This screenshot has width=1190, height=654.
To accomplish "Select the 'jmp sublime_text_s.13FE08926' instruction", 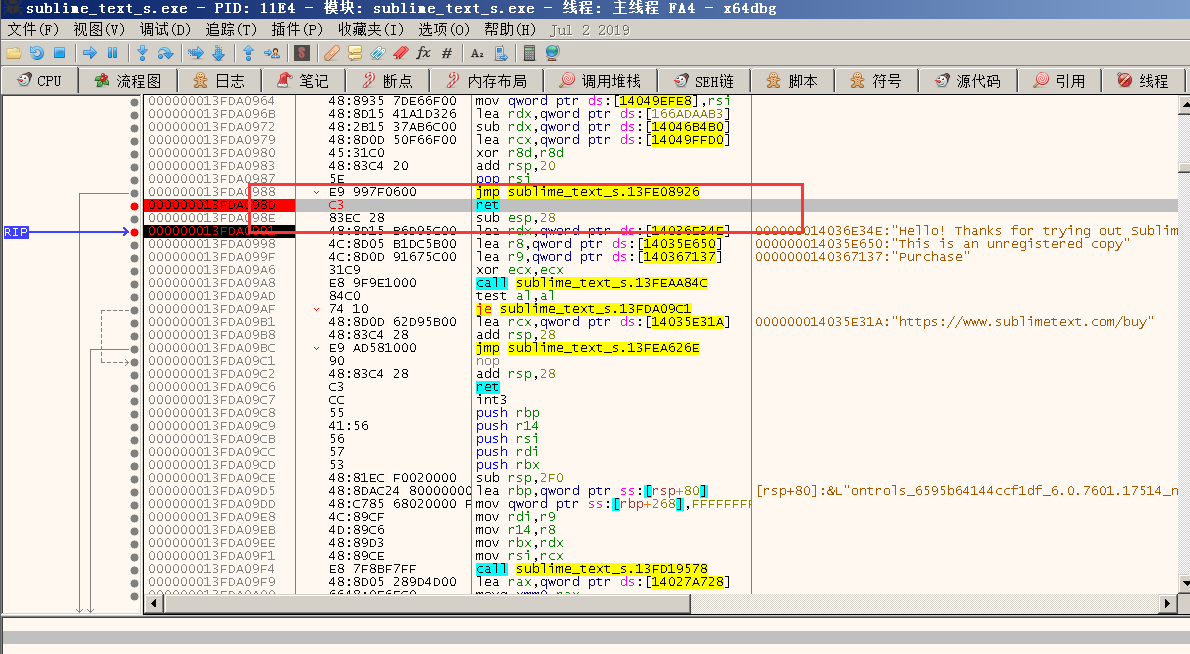I will [x=588, y=192].
